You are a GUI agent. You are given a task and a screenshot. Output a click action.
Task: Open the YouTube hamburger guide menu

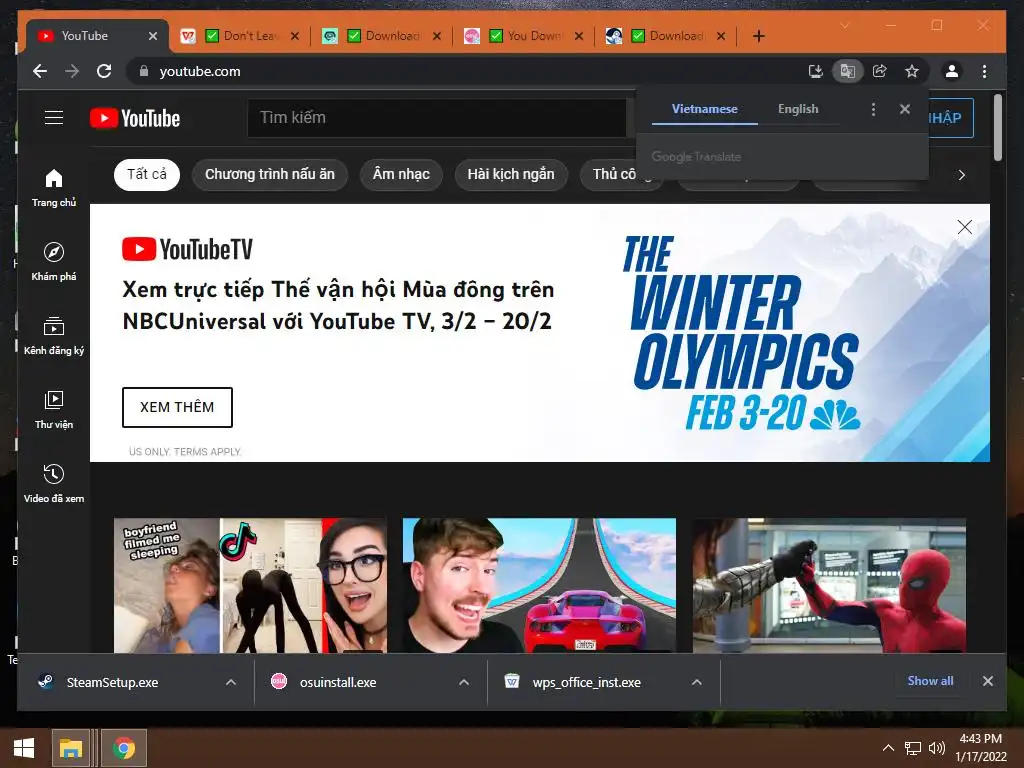coord(54,118)
